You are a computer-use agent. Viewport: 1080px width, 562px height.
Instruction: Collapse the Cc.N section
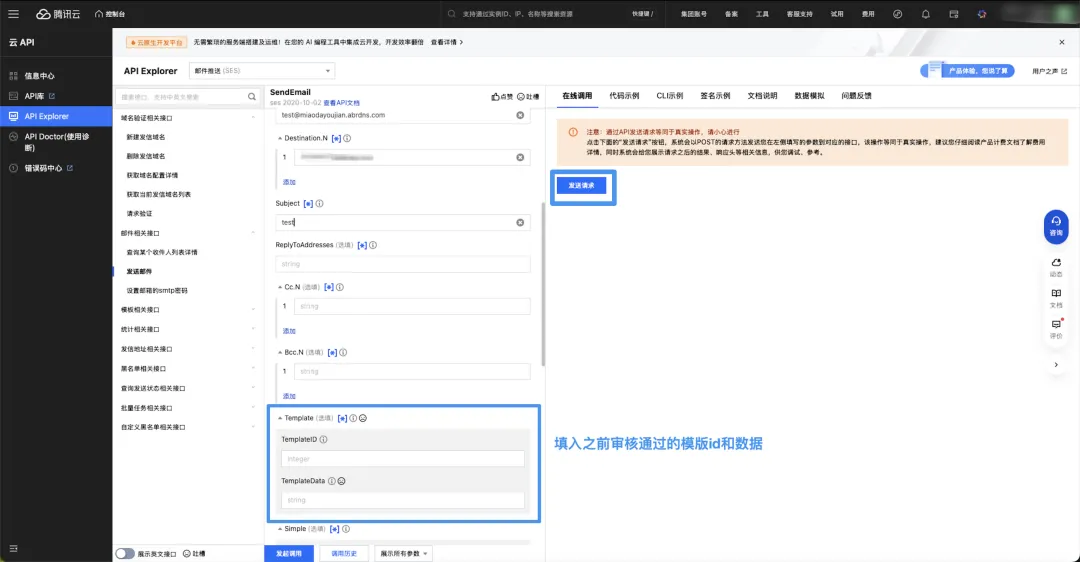point(280,287)
